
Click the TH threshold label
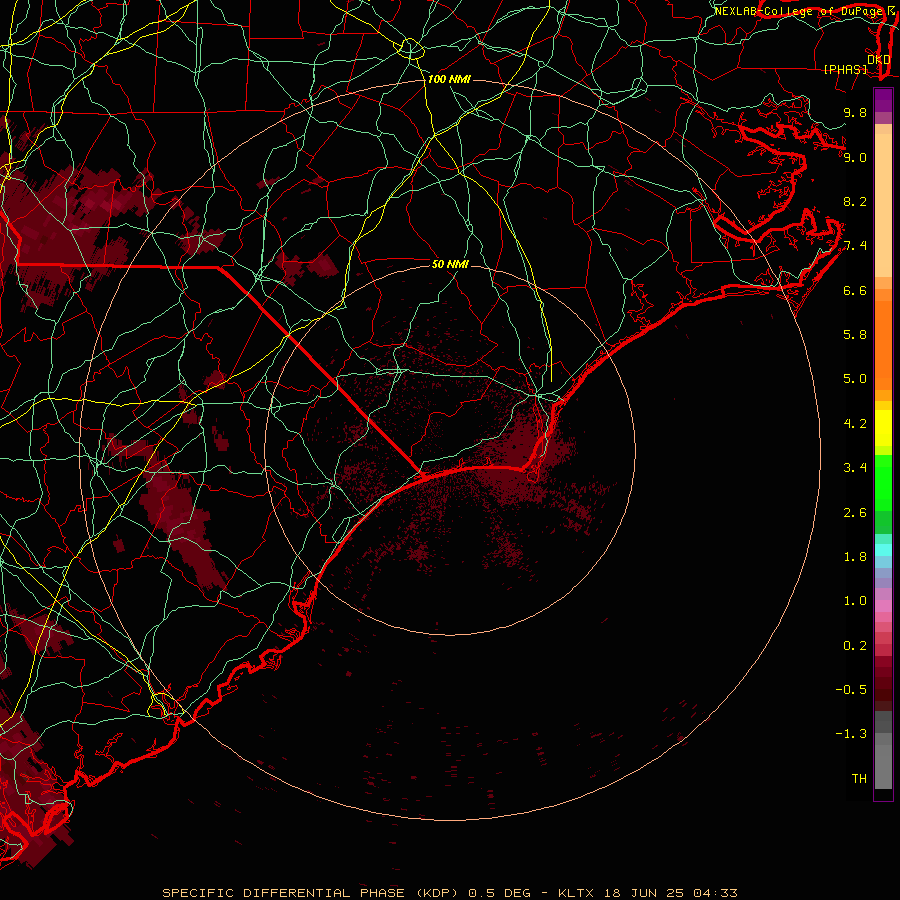[x=859, y=779]
